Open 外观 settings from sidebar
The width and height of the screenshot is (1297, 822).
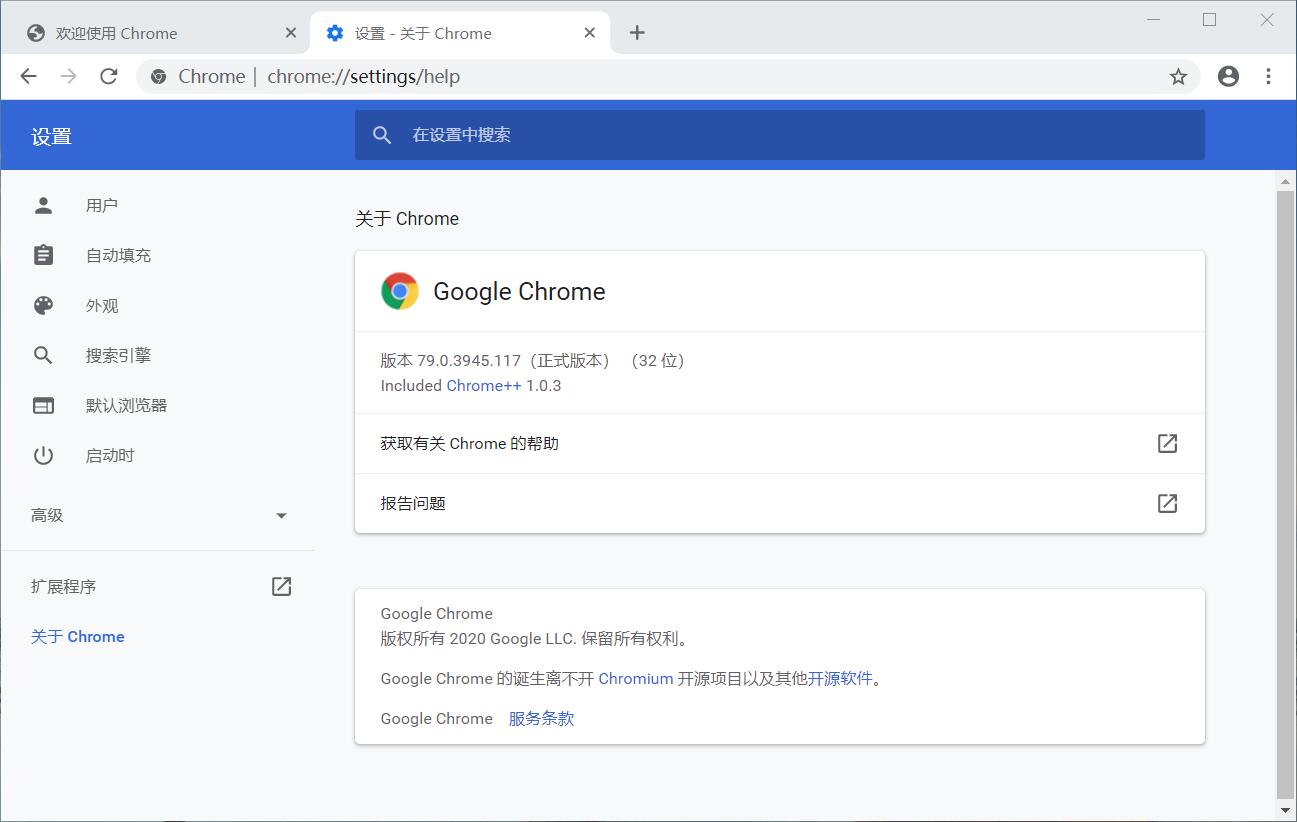point(102,306)
